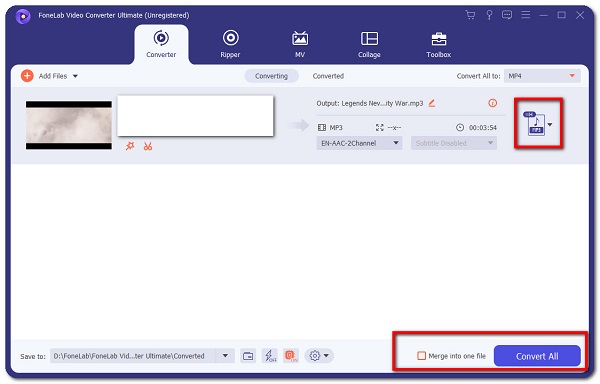Click the register key icon
Image resolution: width=600 pixels, height=384 pixels.
click(489, 15)
